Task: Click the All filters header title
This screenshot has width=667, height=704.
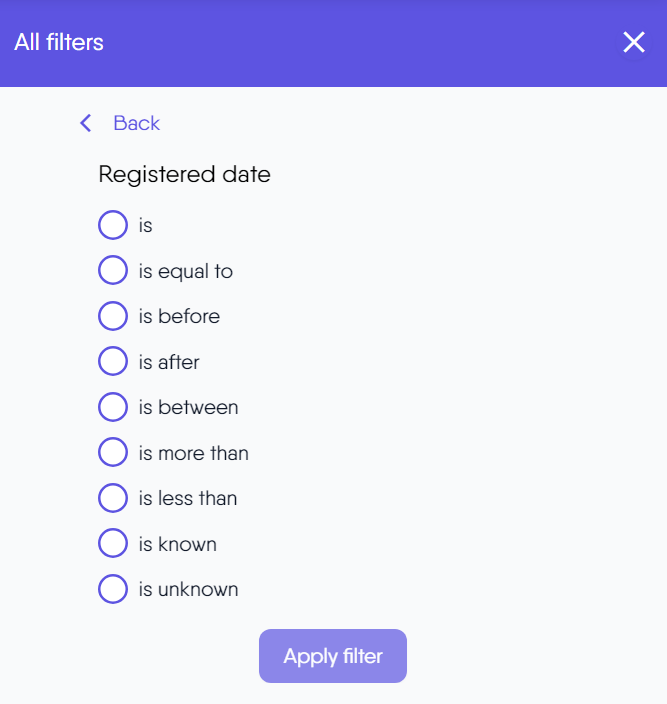Action: (59, 42)
